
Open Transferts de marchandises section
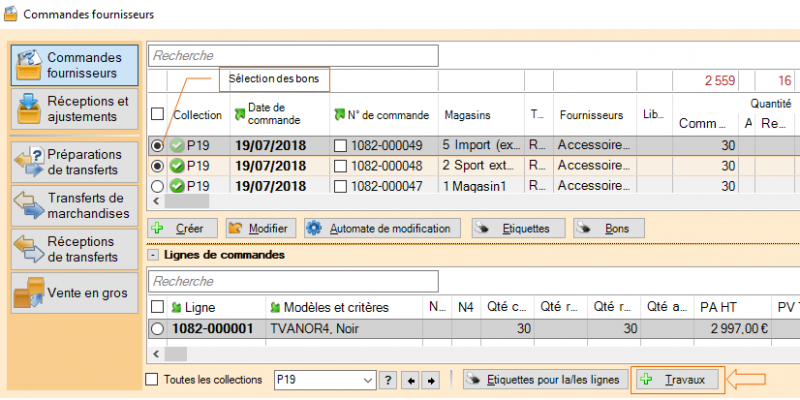74,205
